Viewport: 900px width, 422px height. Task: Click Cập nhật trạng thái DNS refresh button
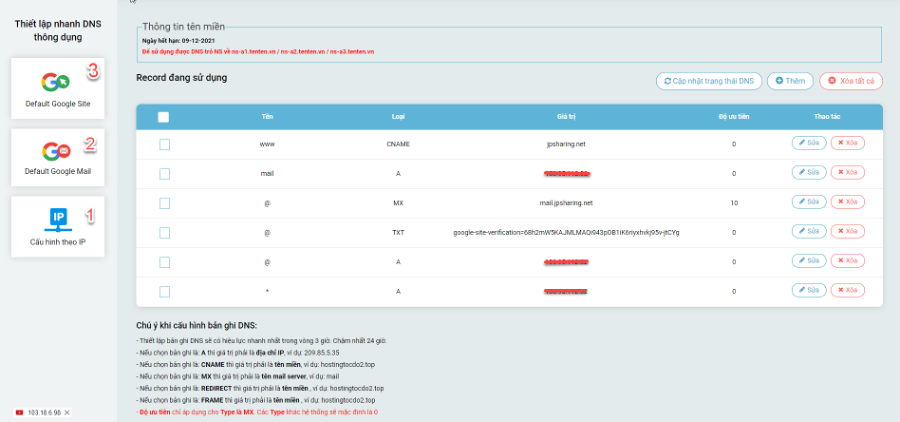tap(709, 81)
